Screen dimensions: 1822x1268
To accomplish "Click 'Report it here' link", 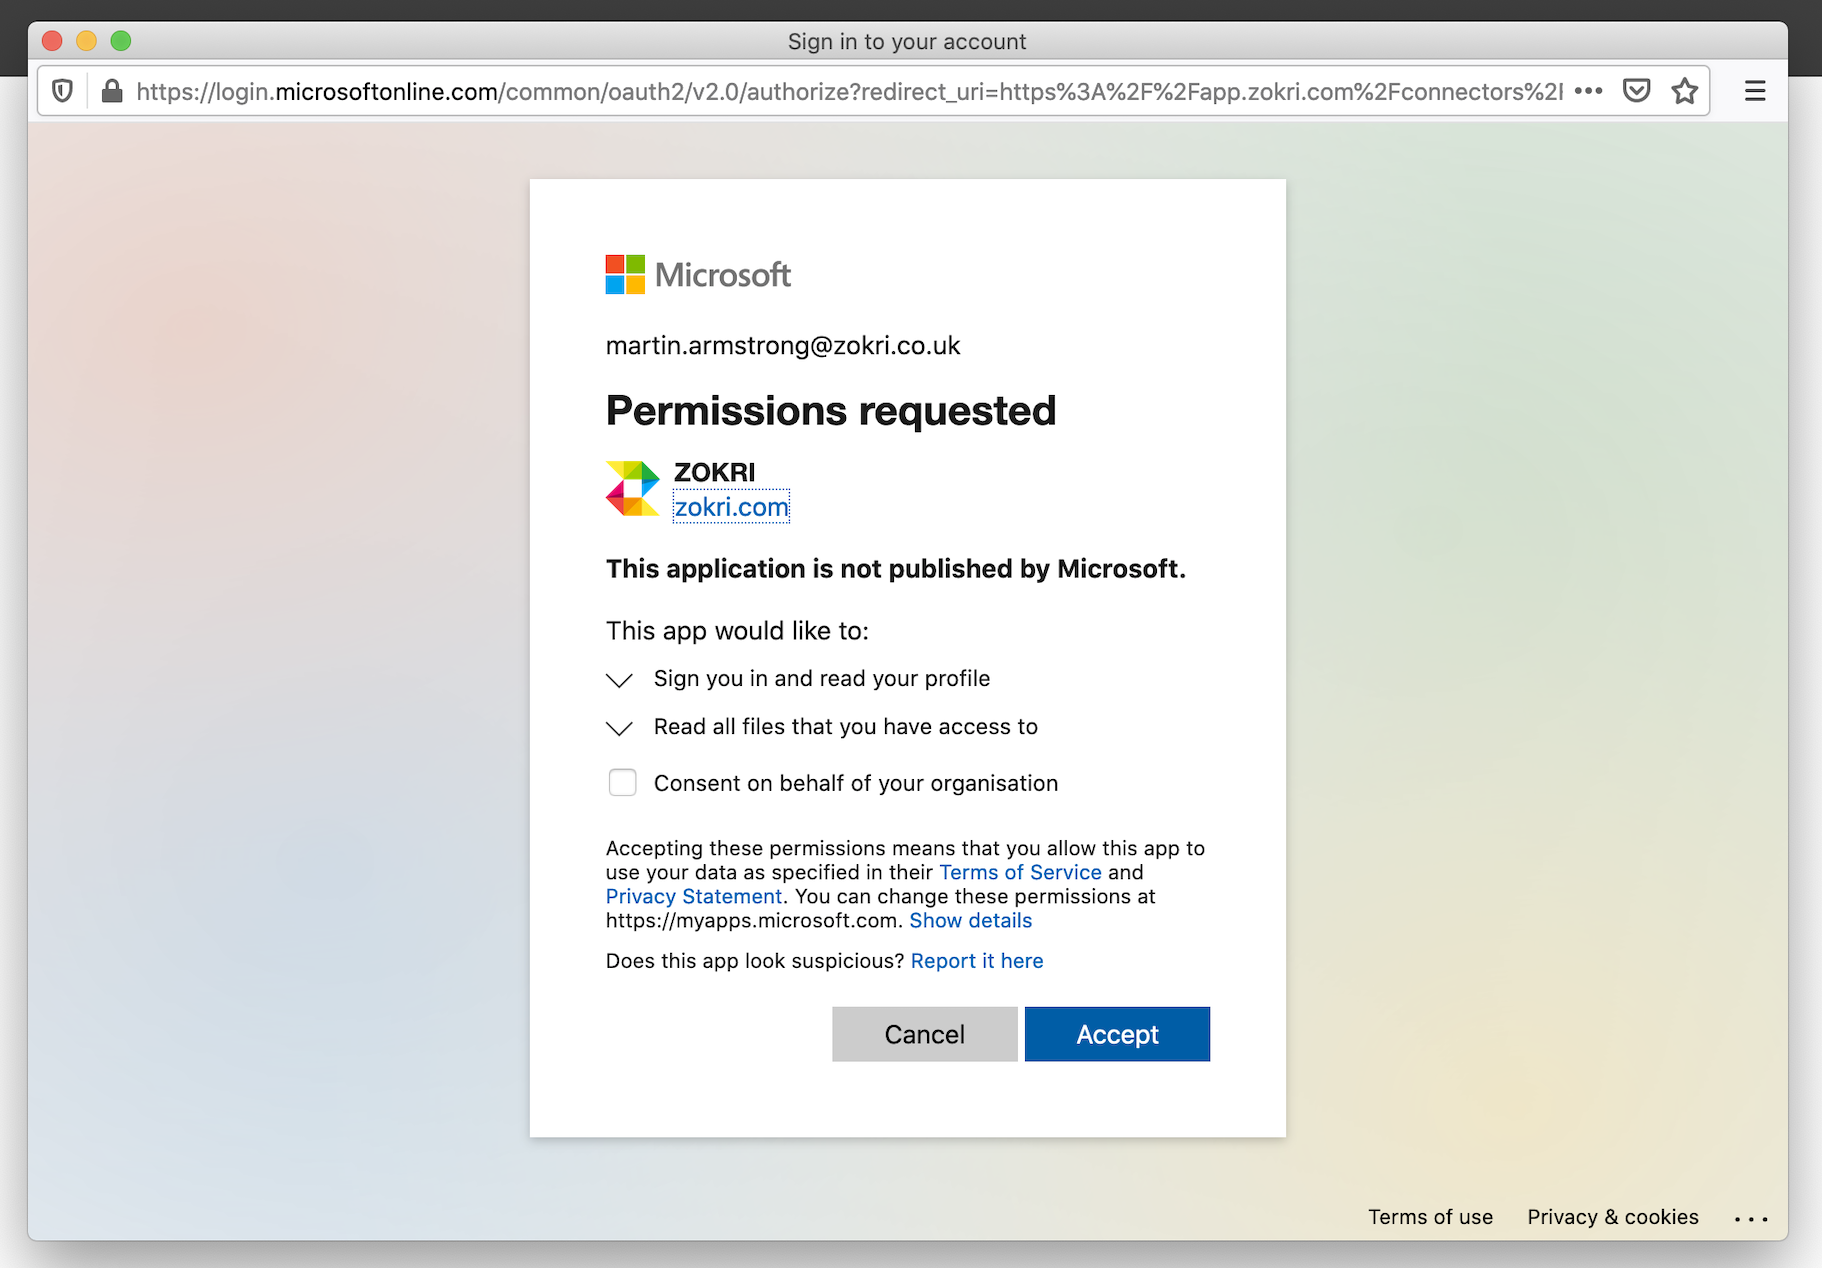I will tap(977, 961).
